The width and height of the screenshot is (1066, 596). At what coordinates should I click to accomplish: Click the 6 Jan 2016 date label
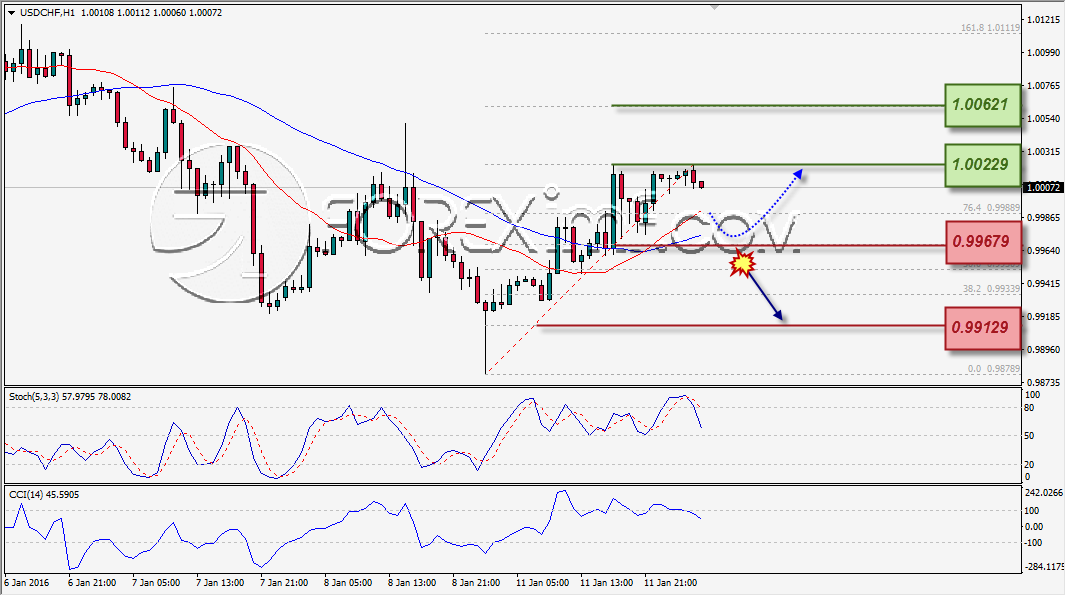tap(27, 583)
